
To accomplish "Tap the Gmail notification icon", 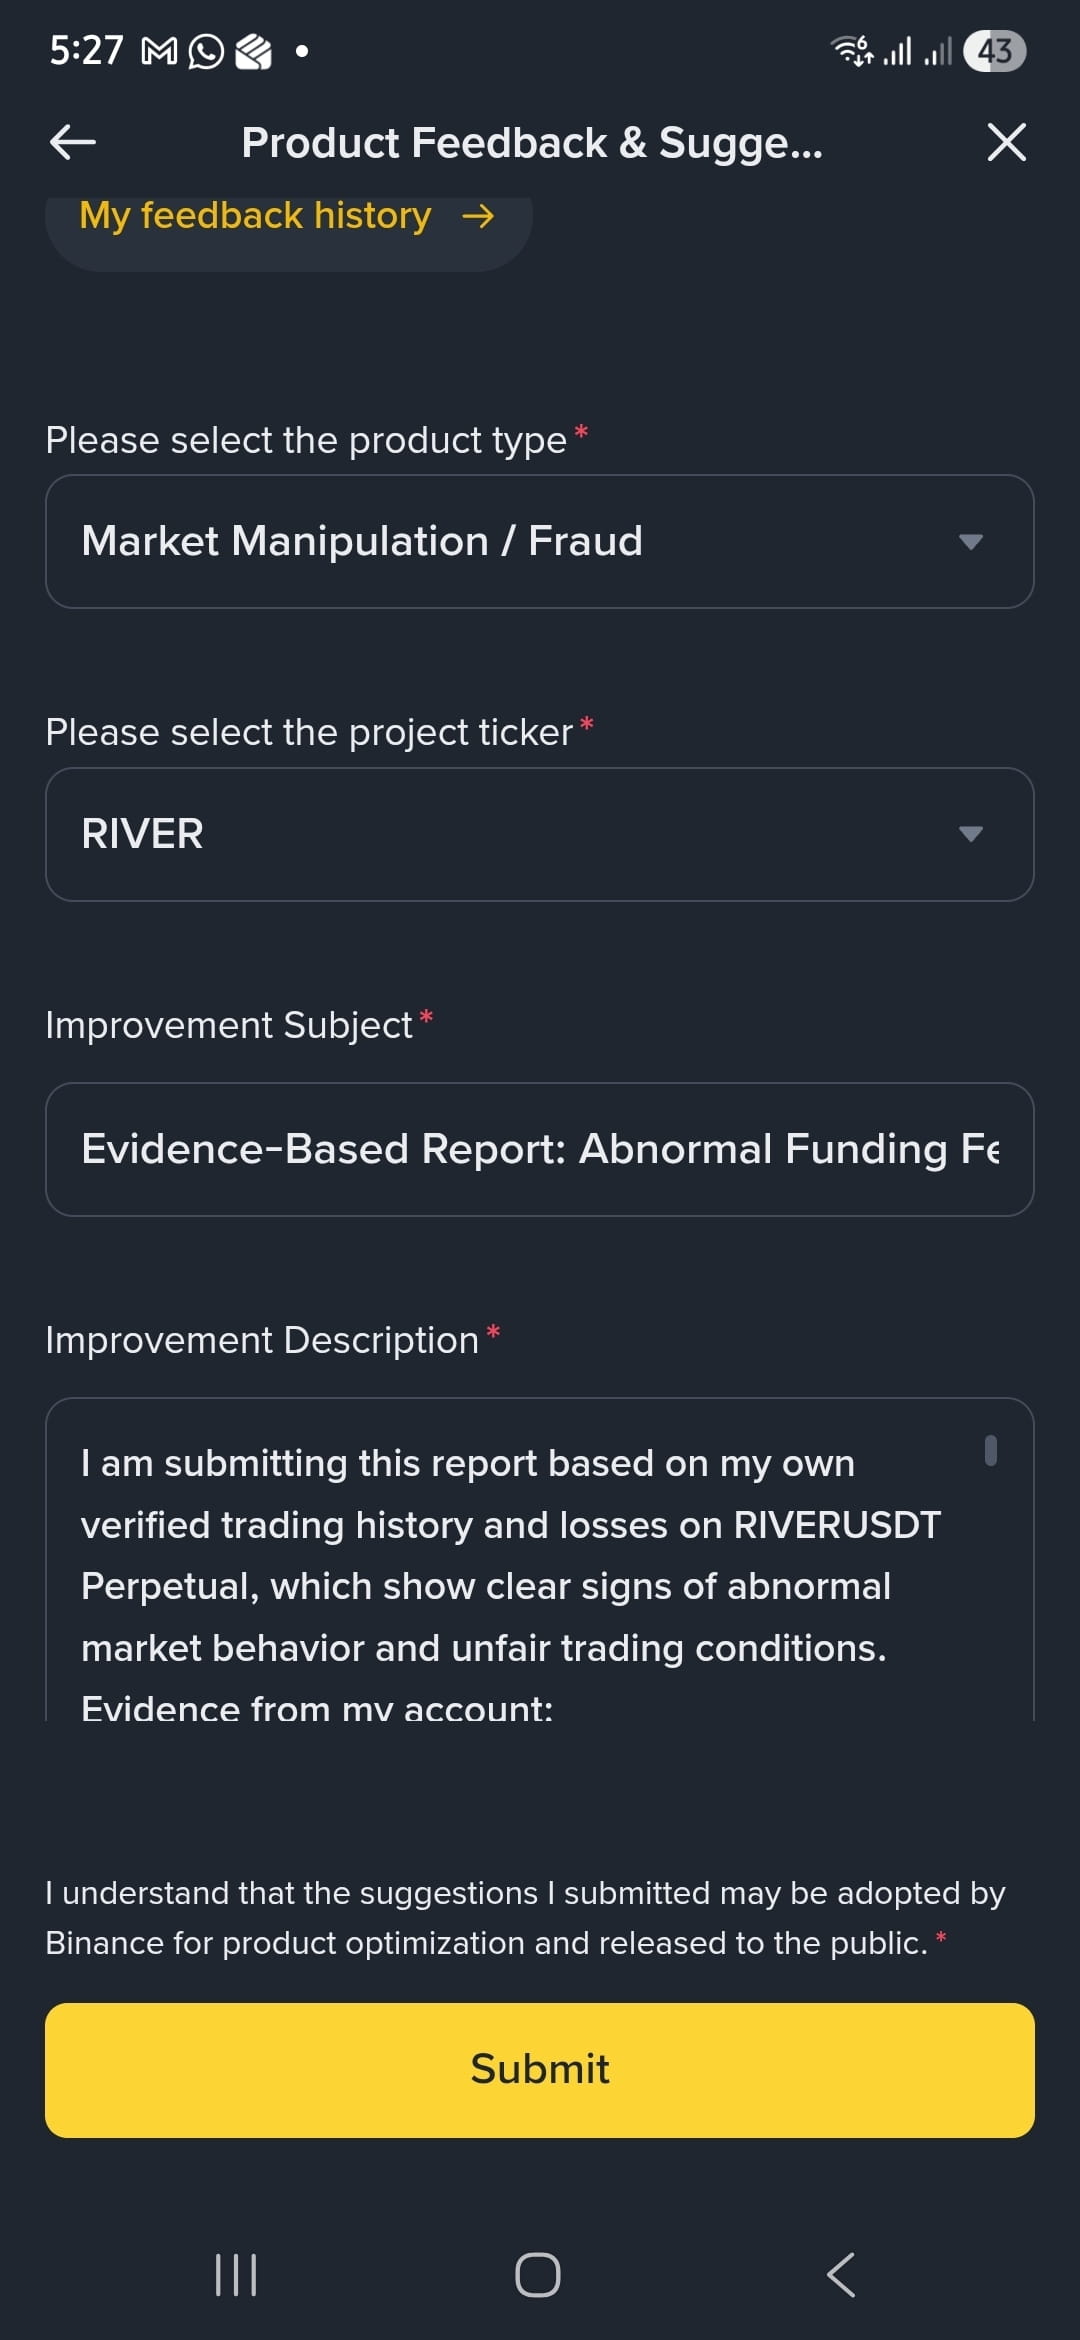I will (x=160, y=51).
